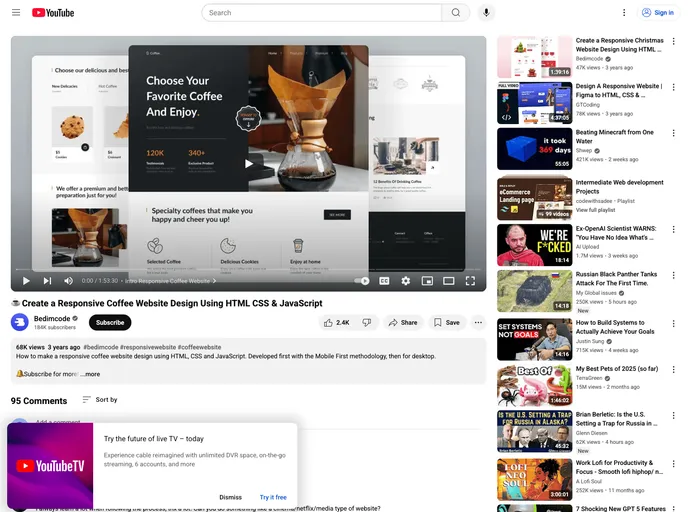Open options for Work Lofi video
The height and width of the screenshot is (512, 688).
[x=674, y=463]
